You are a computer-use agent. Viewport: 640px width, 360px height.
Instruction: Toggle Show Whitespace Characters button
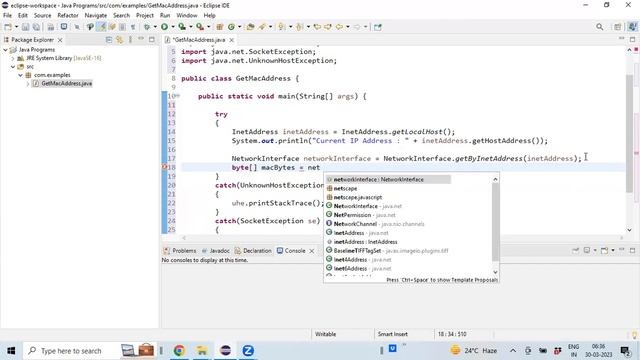[x=133, y=27]
